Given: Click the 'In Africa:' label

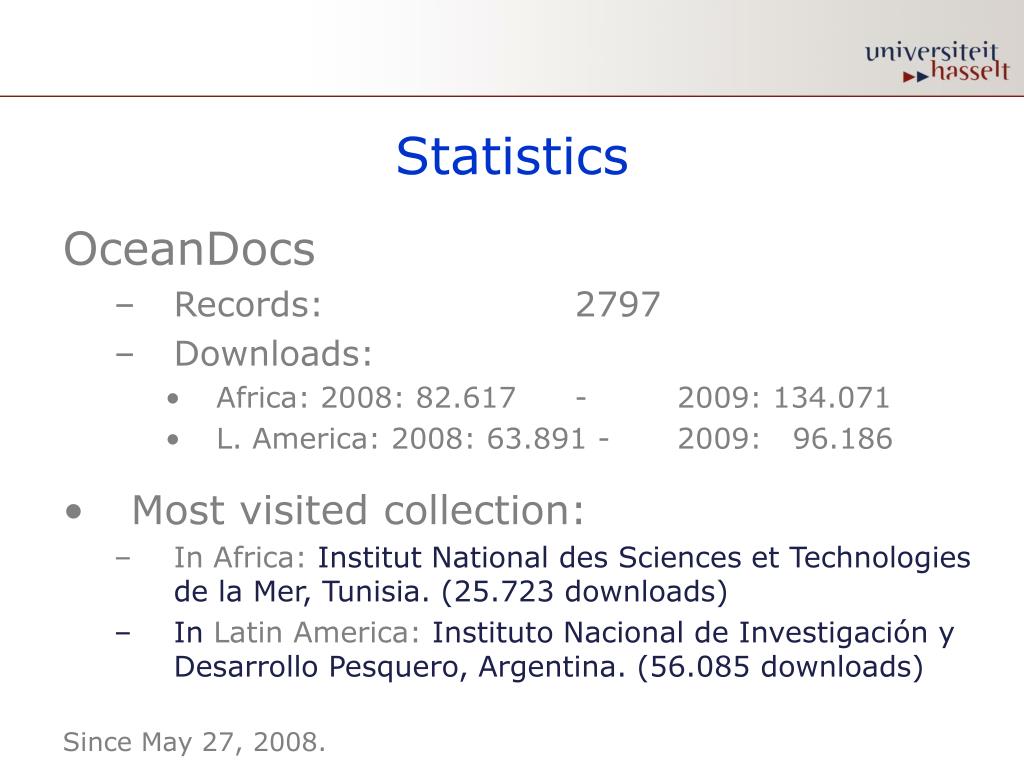Looking at the screenshot, I should [x=240, y=558].
